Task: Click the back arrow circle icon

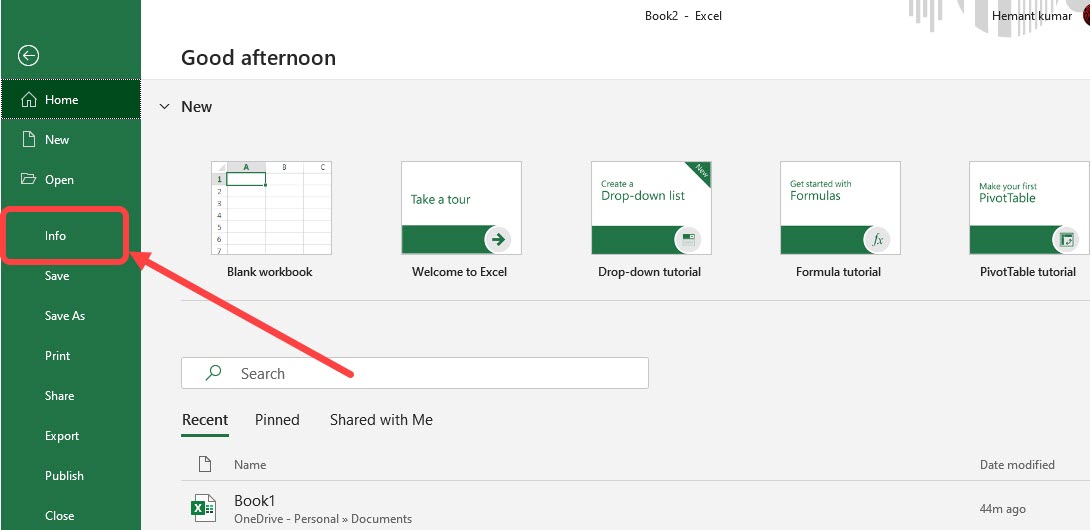Action: click(29, 56)
